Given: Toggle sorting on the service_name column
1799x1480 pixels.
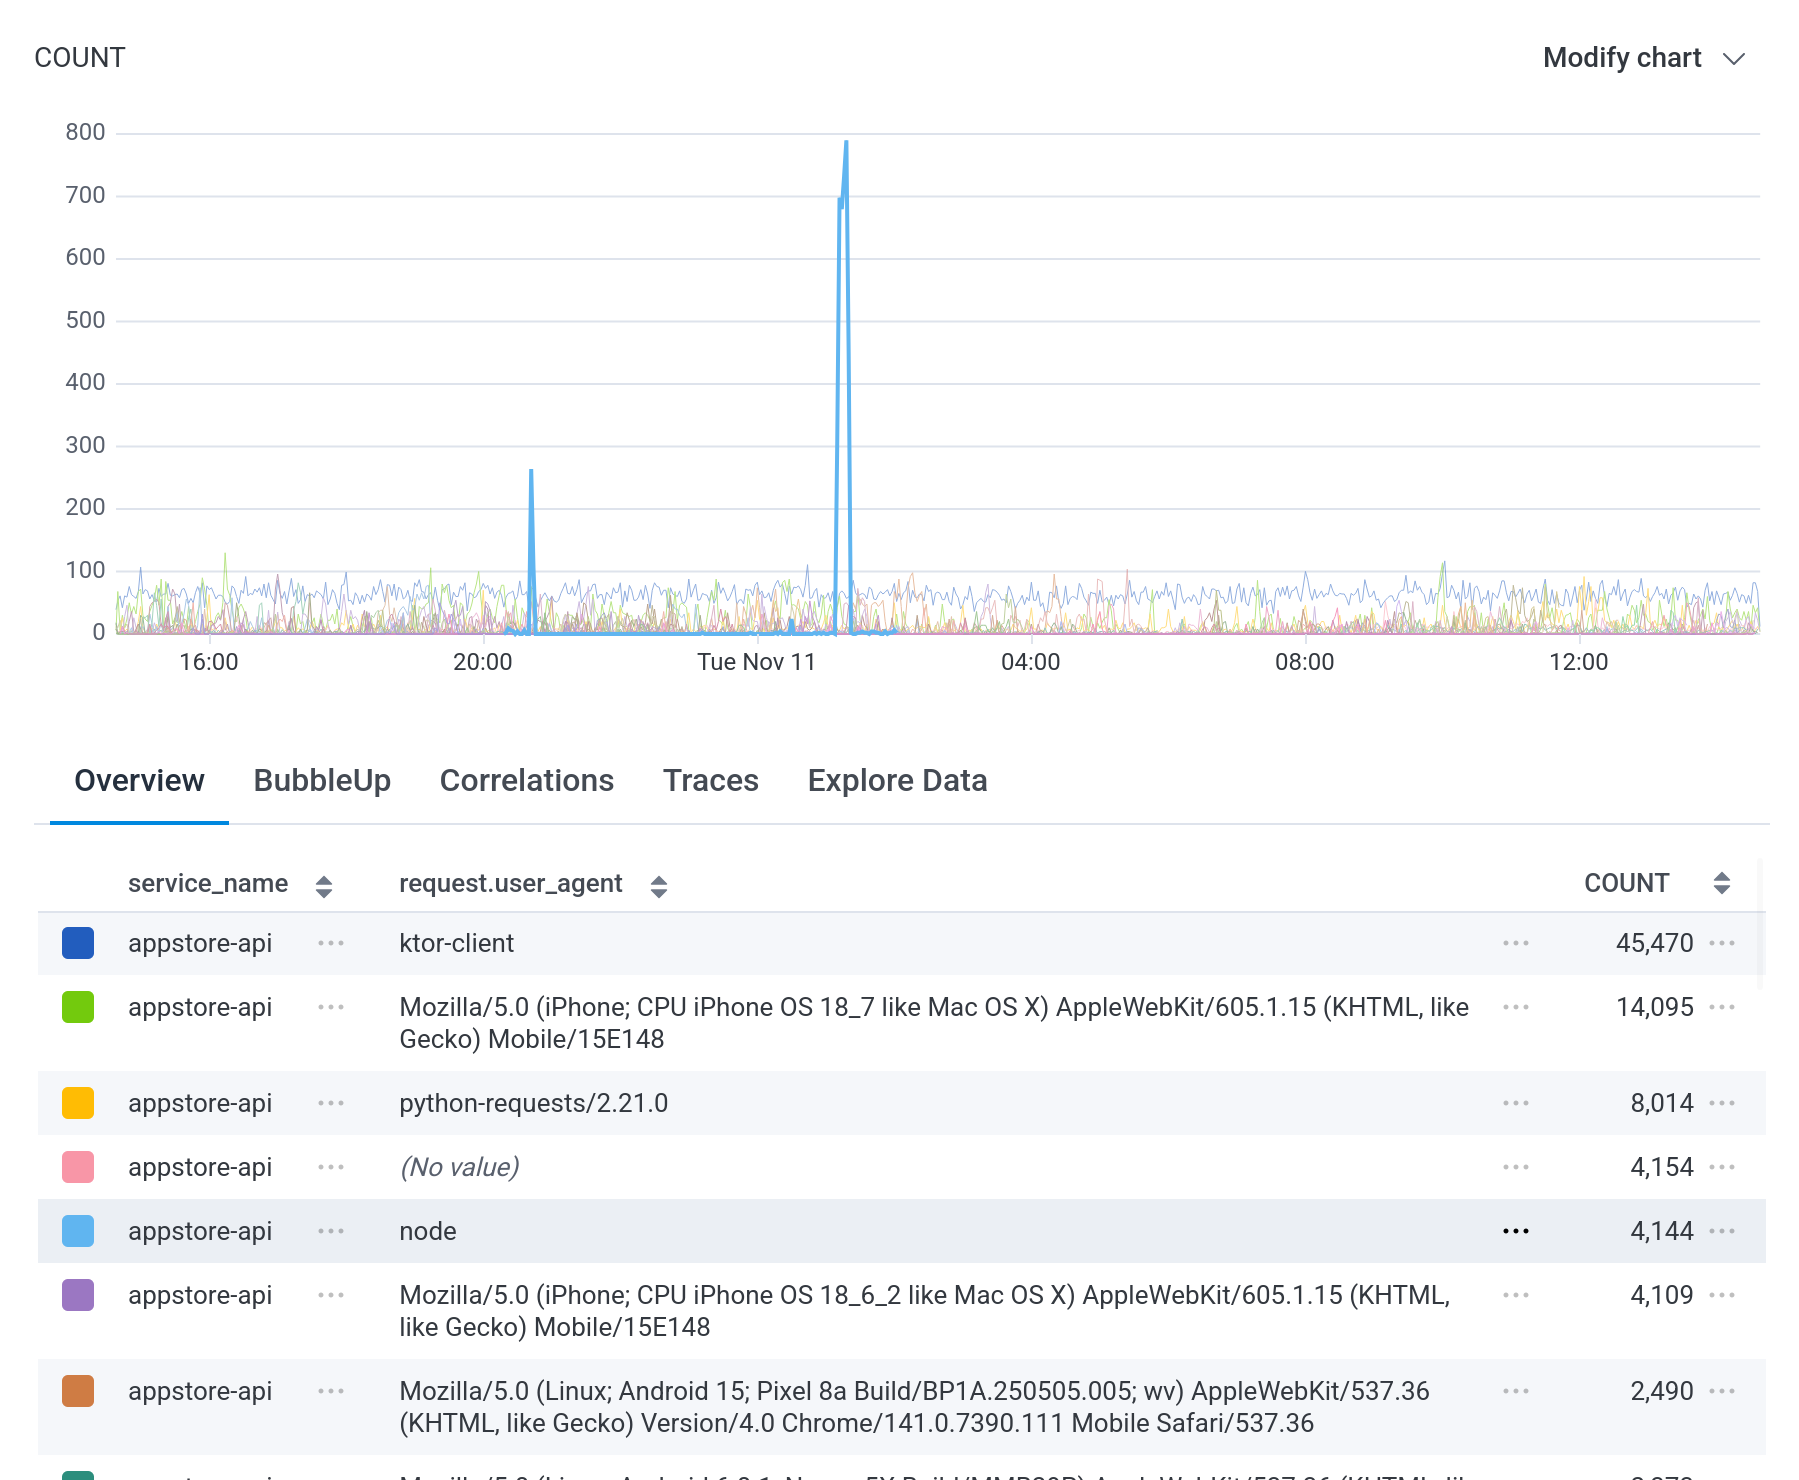Looking at the screenshot, I should [x=324, y=884].
